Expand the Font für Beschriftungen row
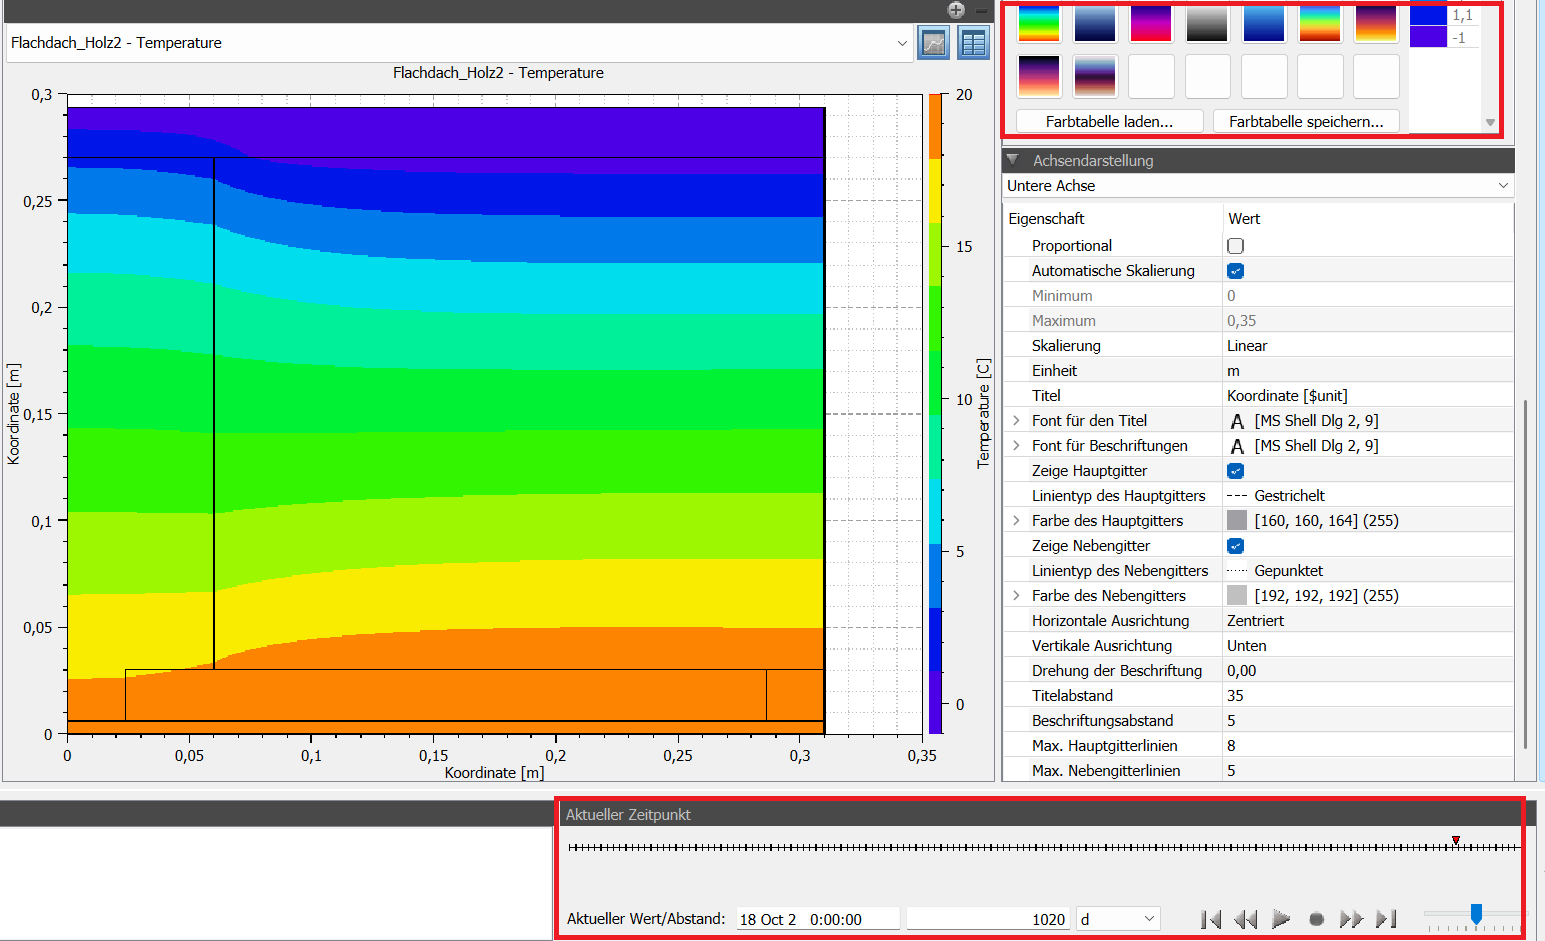 [1017, 446]
